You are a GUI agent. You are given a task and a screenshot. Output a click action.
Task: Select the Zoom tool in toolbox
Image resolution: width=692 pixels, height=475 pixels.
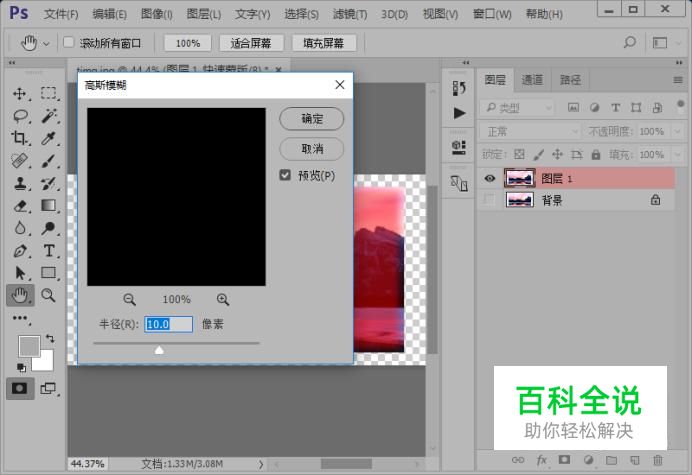49,295
